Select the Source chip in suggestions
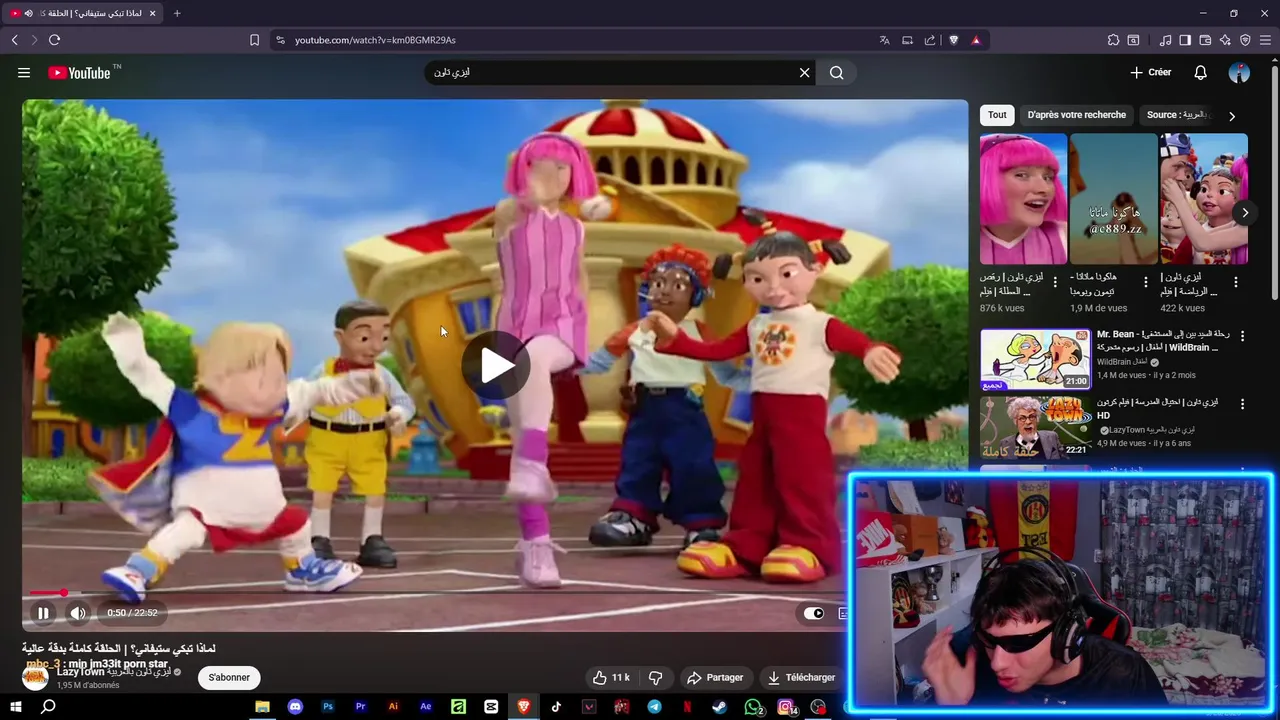Screen dimensions: 1280x720 (1177, 115)
